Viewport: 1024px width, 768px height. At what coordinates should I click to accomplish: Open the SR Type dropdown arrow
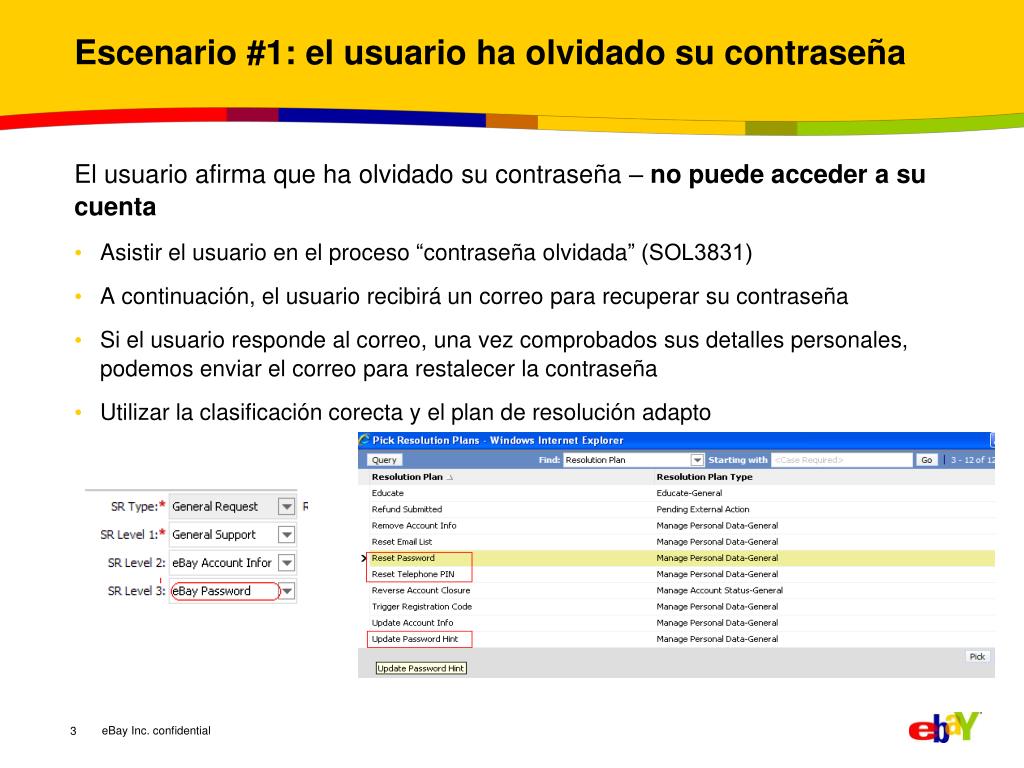(286, 507)
